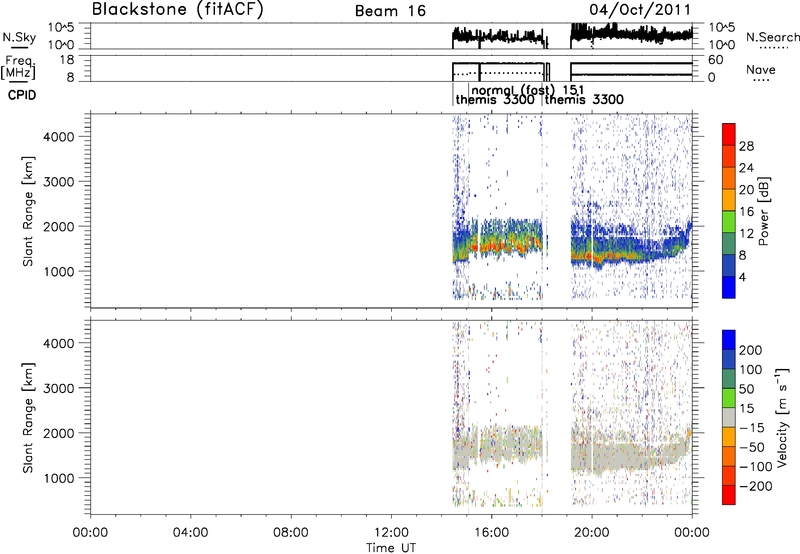Click the '16' power scale value

pos(746,212)
